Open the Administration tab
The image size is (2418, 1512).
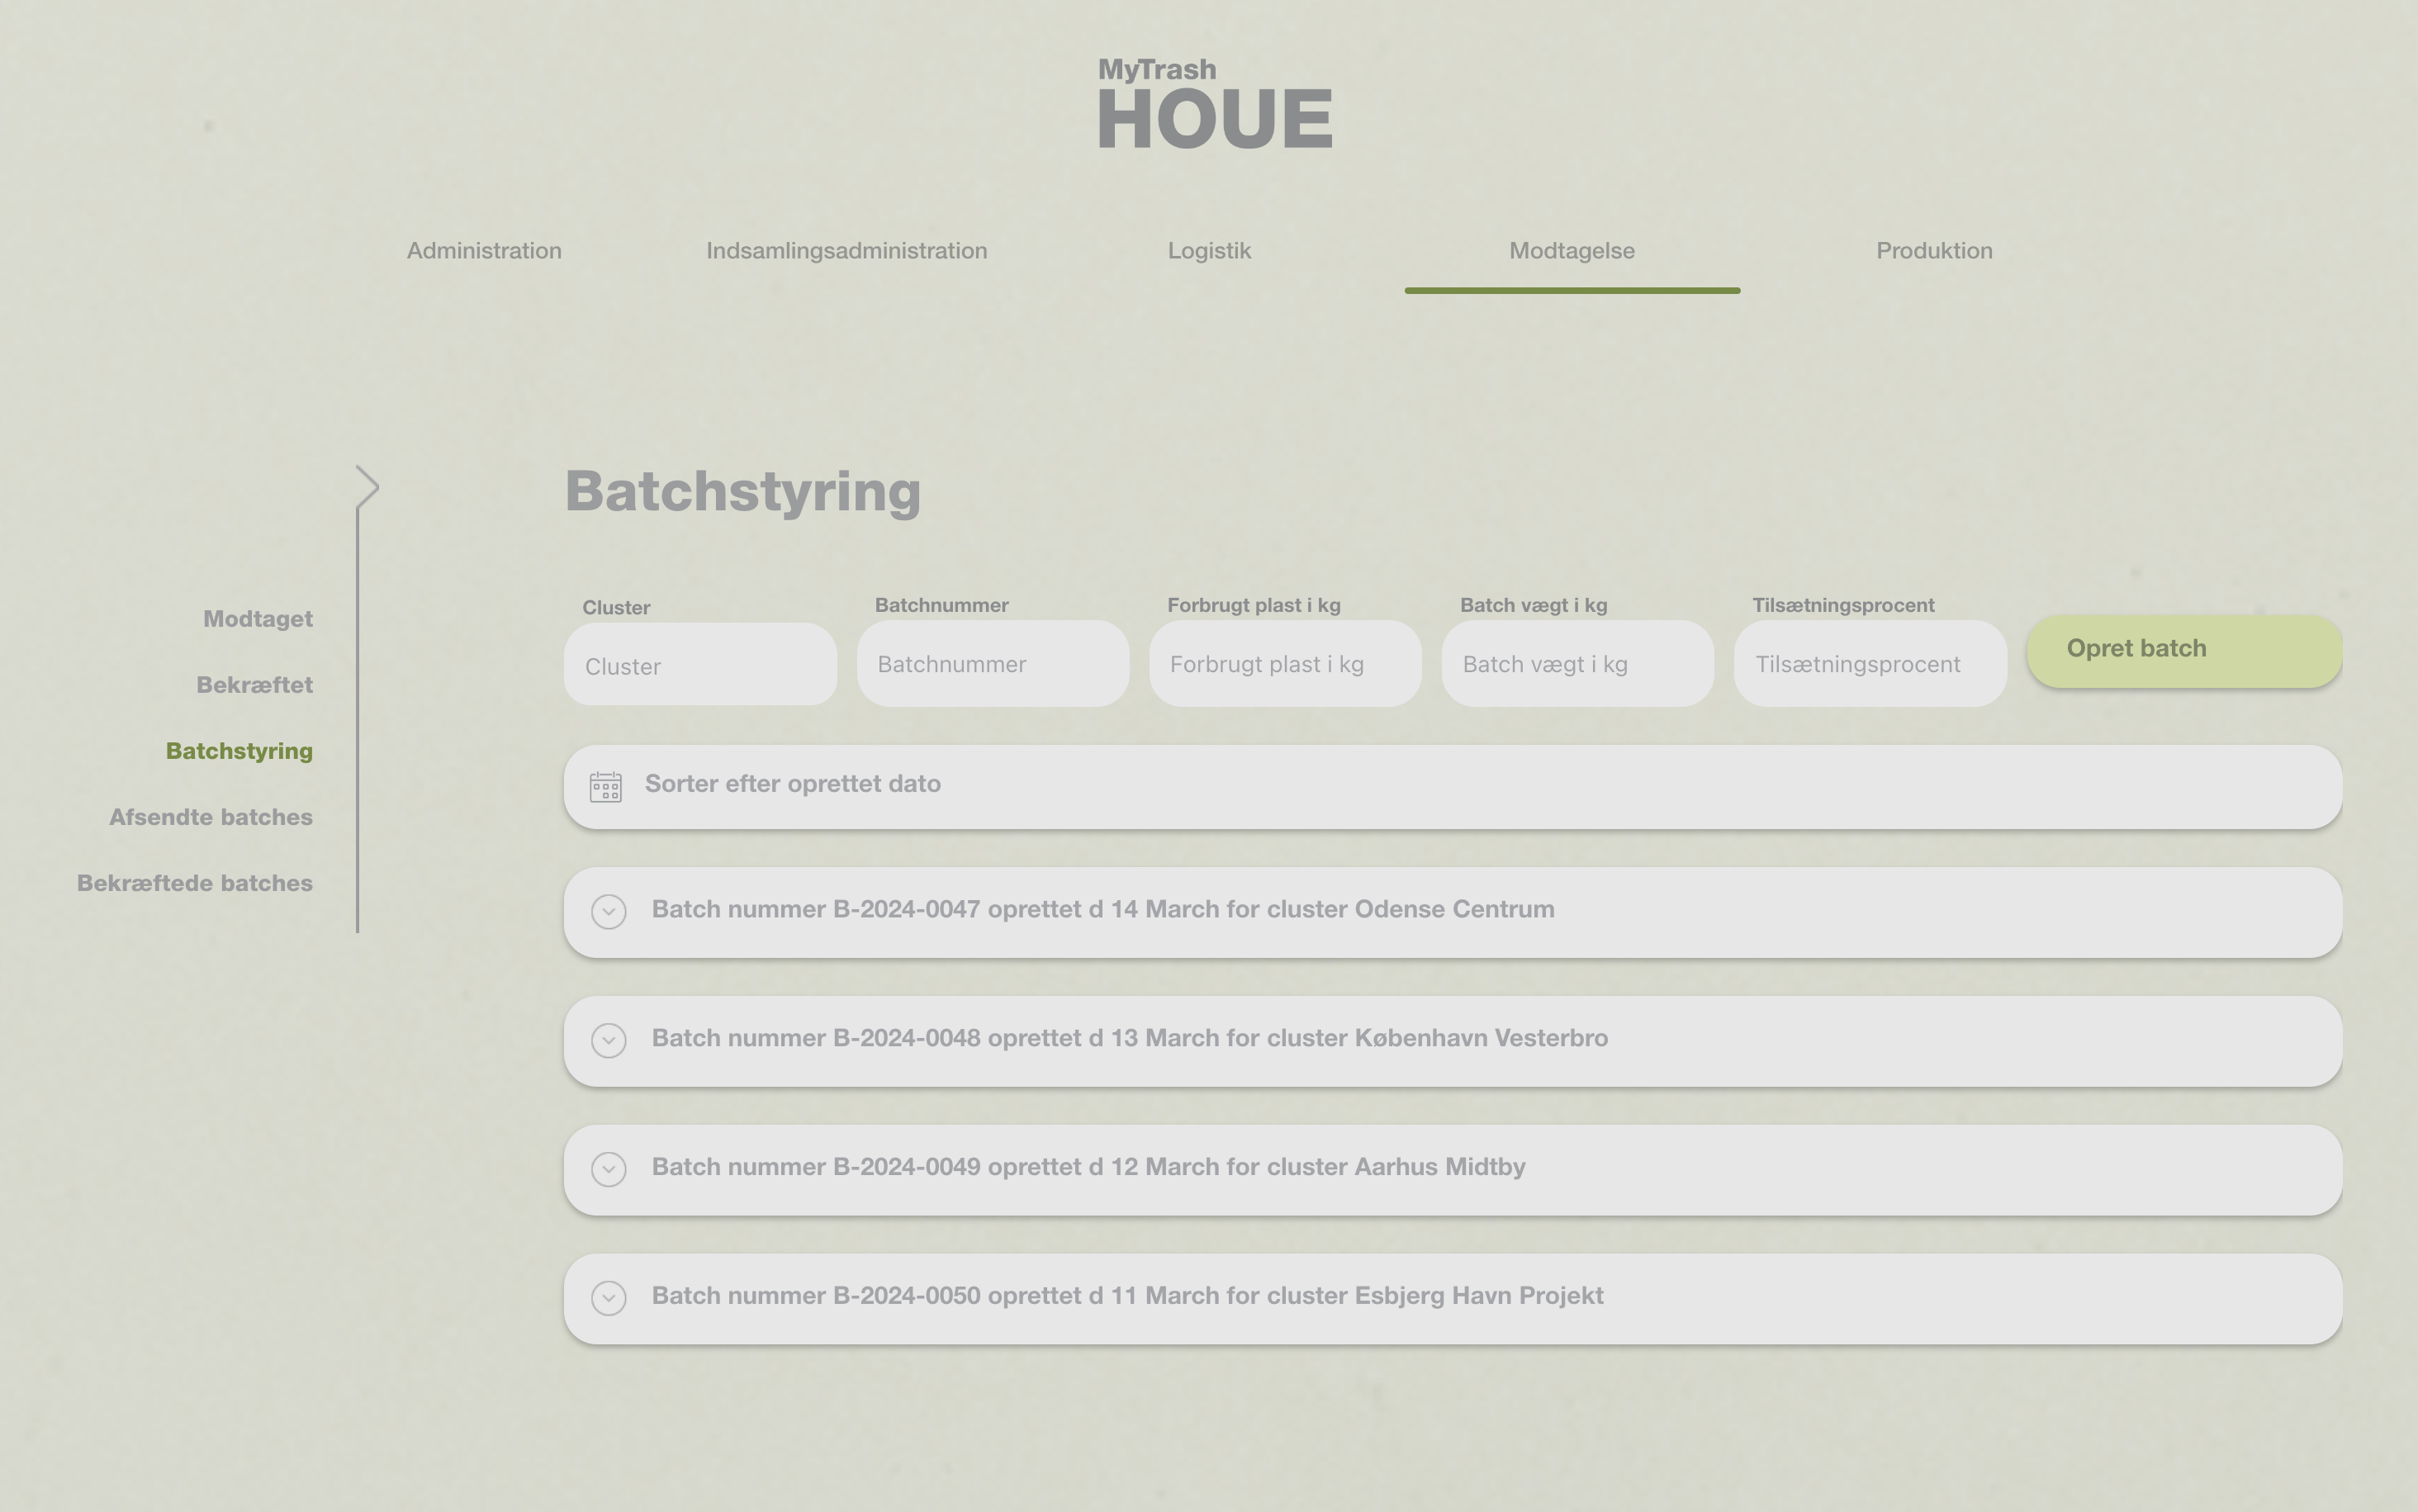[484, 251]
